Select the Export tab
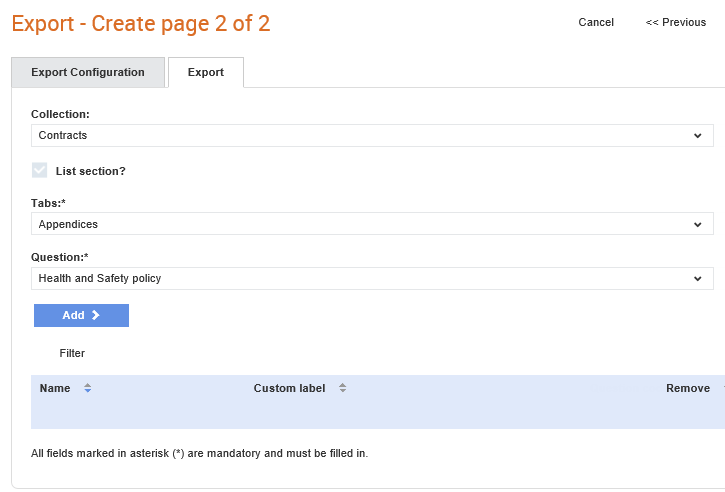Screen dimensions: 725x492 (x=206, y=72)
